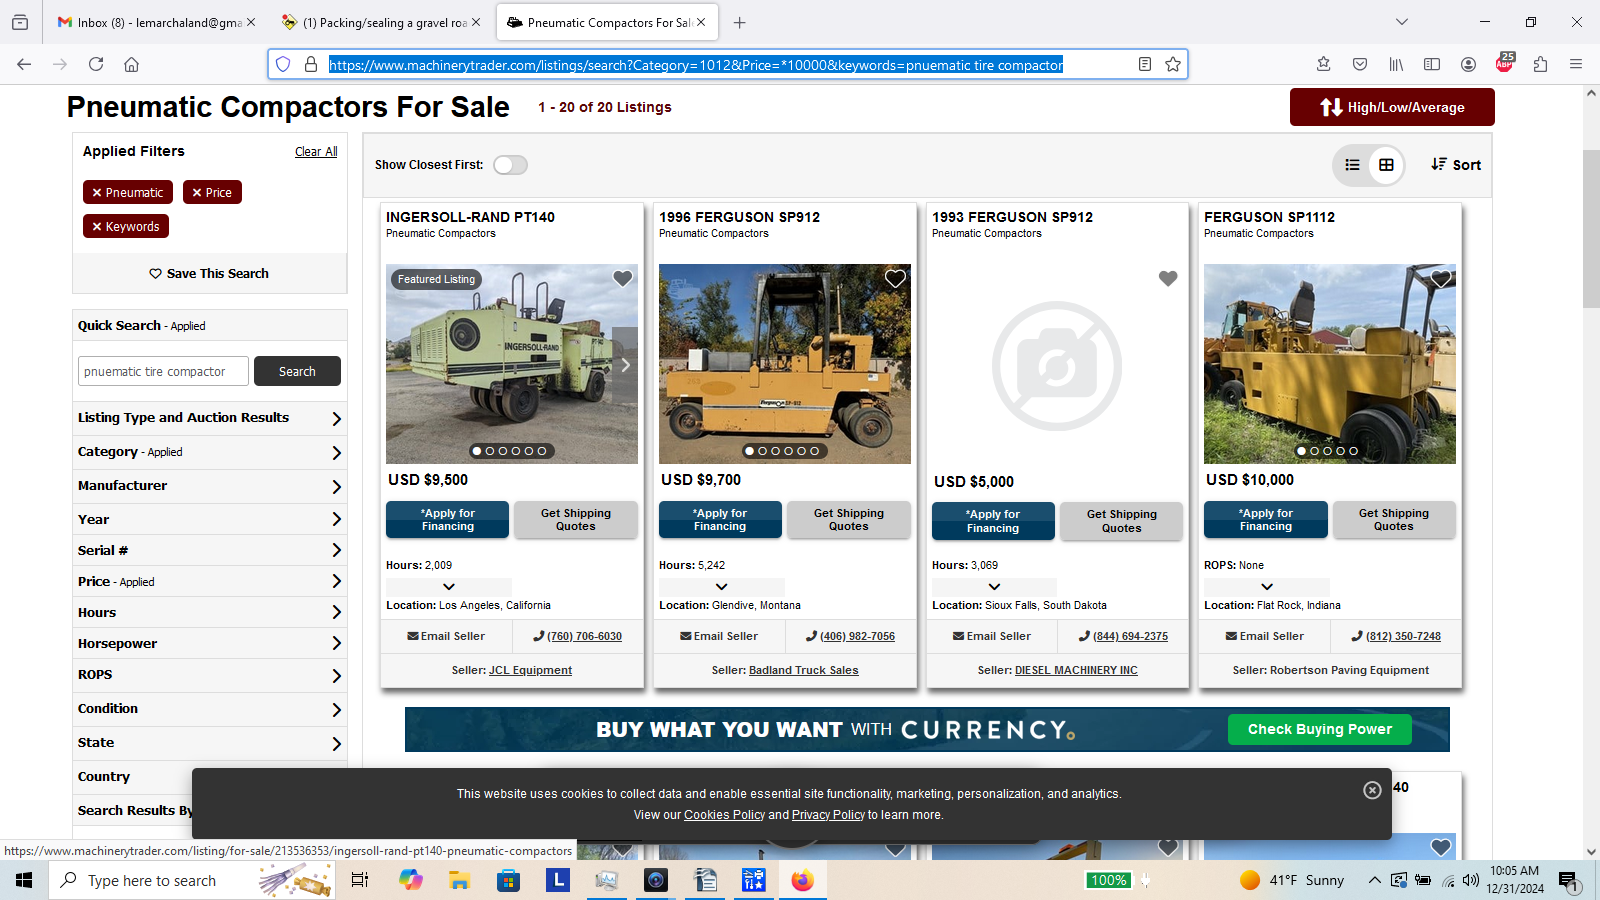
Task: Email Seller for 1993 Ferguson SP912
Action: pyautogui.click(x=991, y=636)
